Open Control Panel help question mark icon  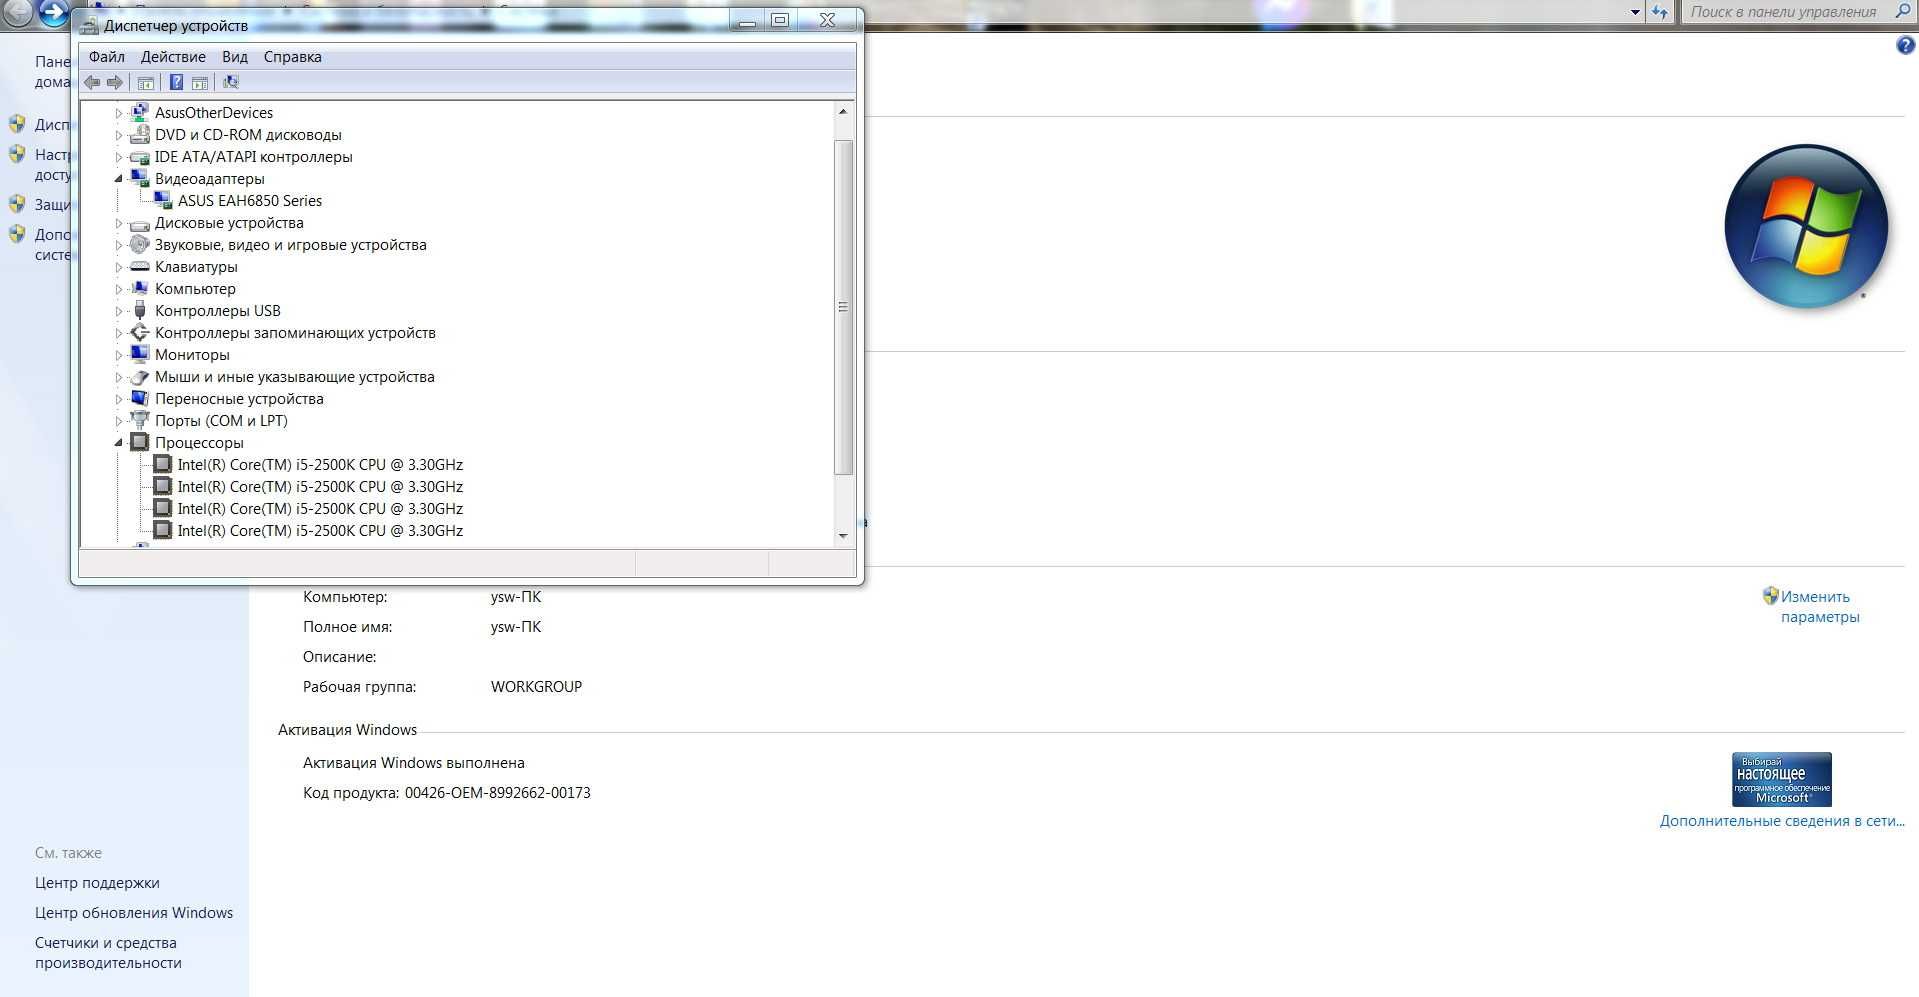tap(1905, 46)
